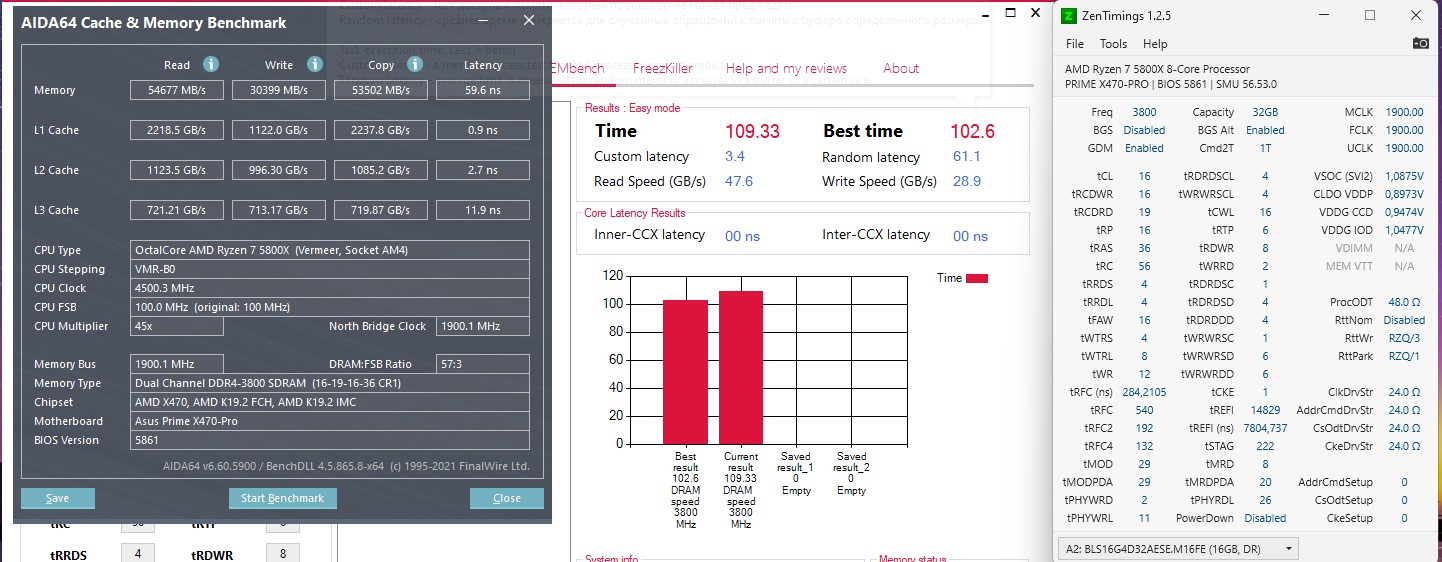Click the BIOS Version 5861 field
The image size is (1442, 562).
pyautogui.click(x=330, y=440)
